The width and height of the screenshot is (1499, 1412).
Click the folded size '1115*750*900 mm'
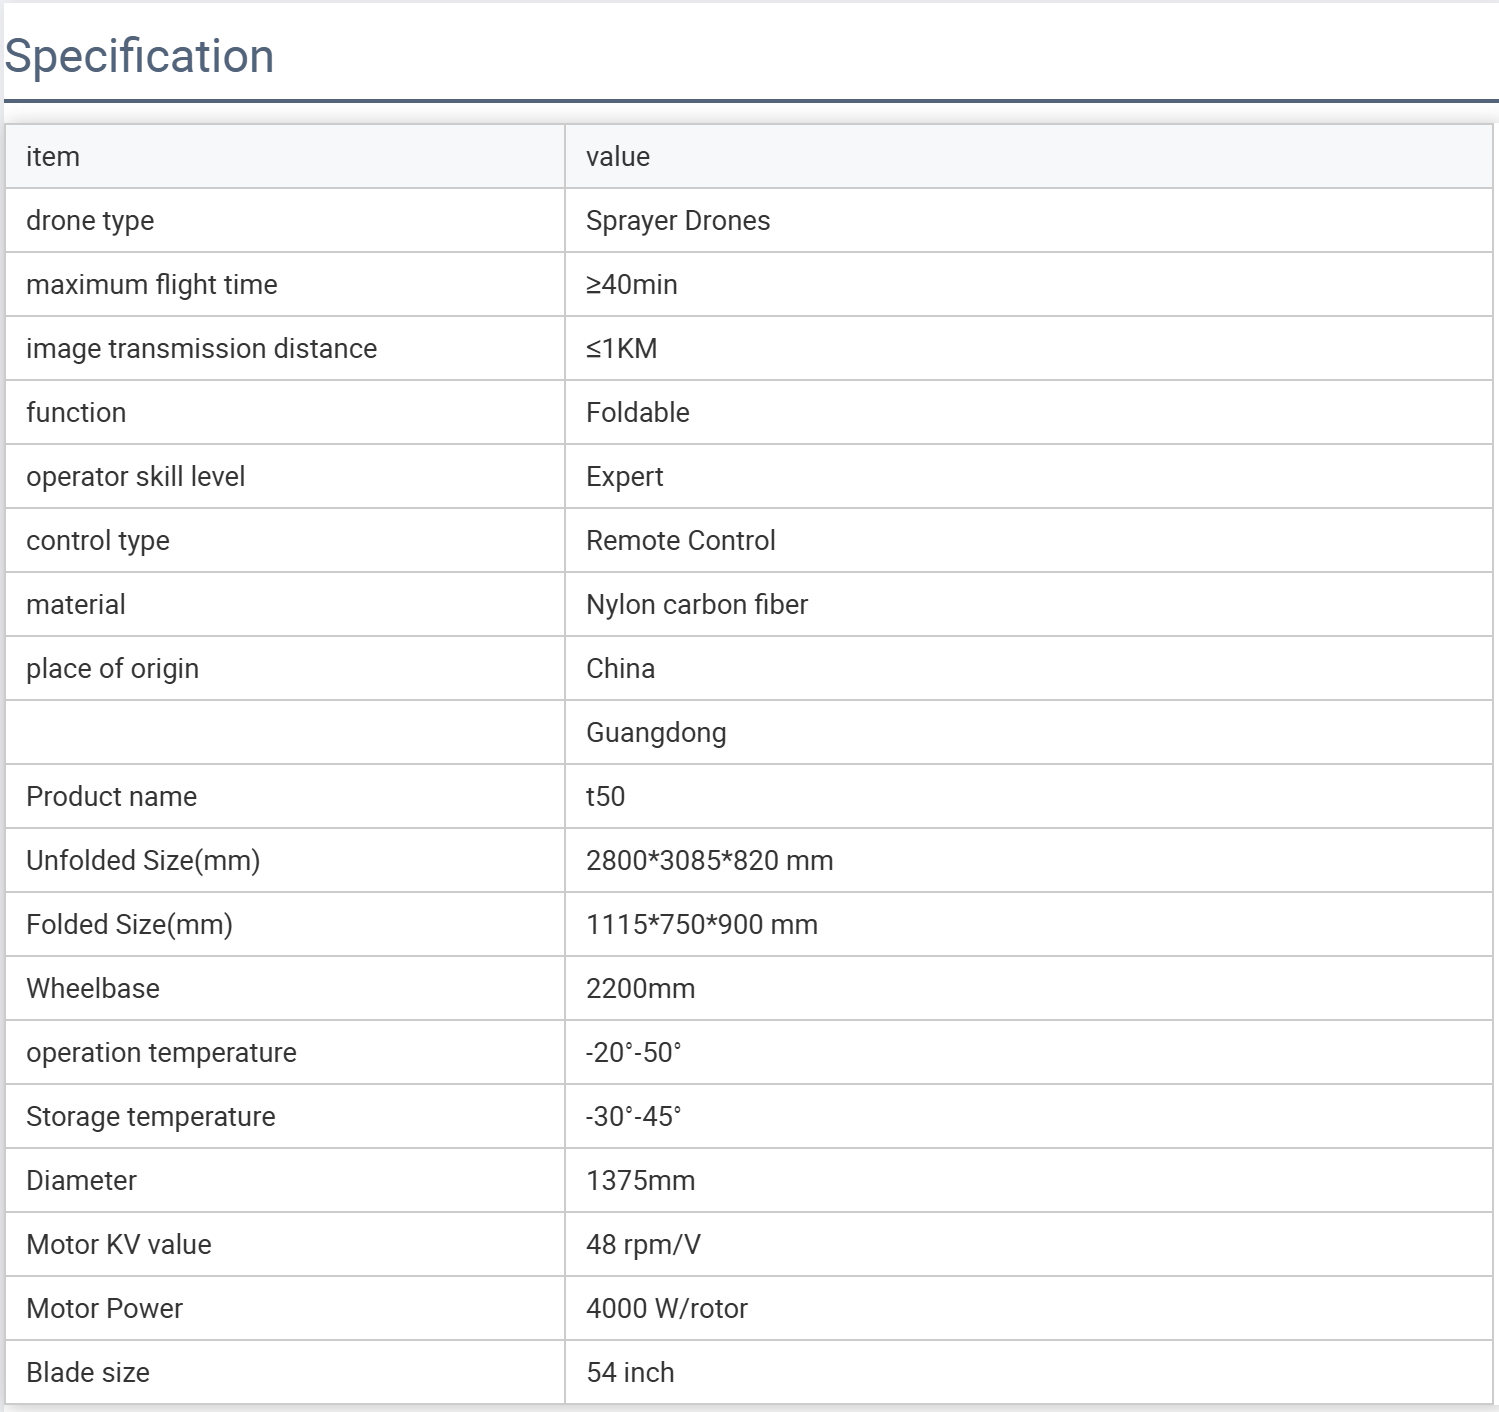[x=702, y=925]
